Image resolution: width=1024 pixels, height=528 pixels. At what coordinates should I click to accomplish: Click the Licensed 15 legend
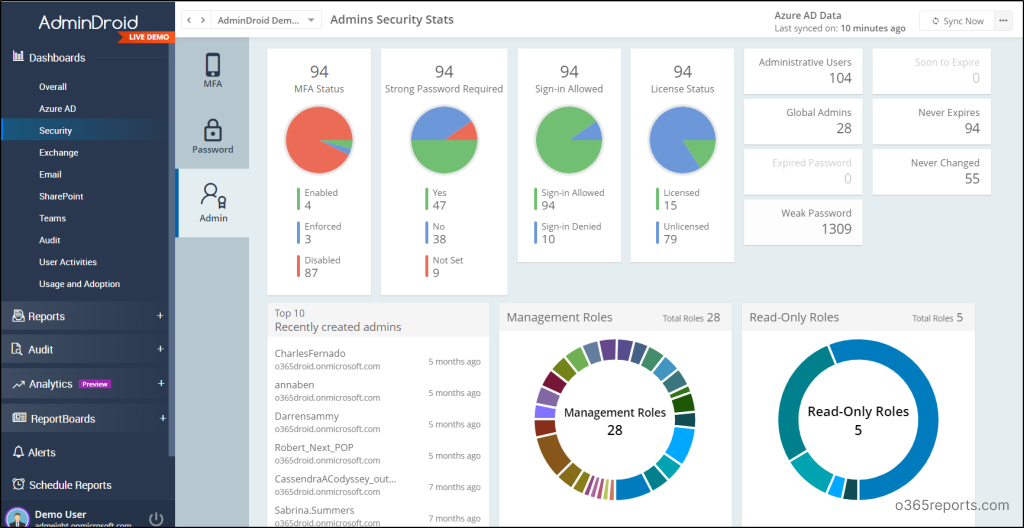click(x=678, y=199)
